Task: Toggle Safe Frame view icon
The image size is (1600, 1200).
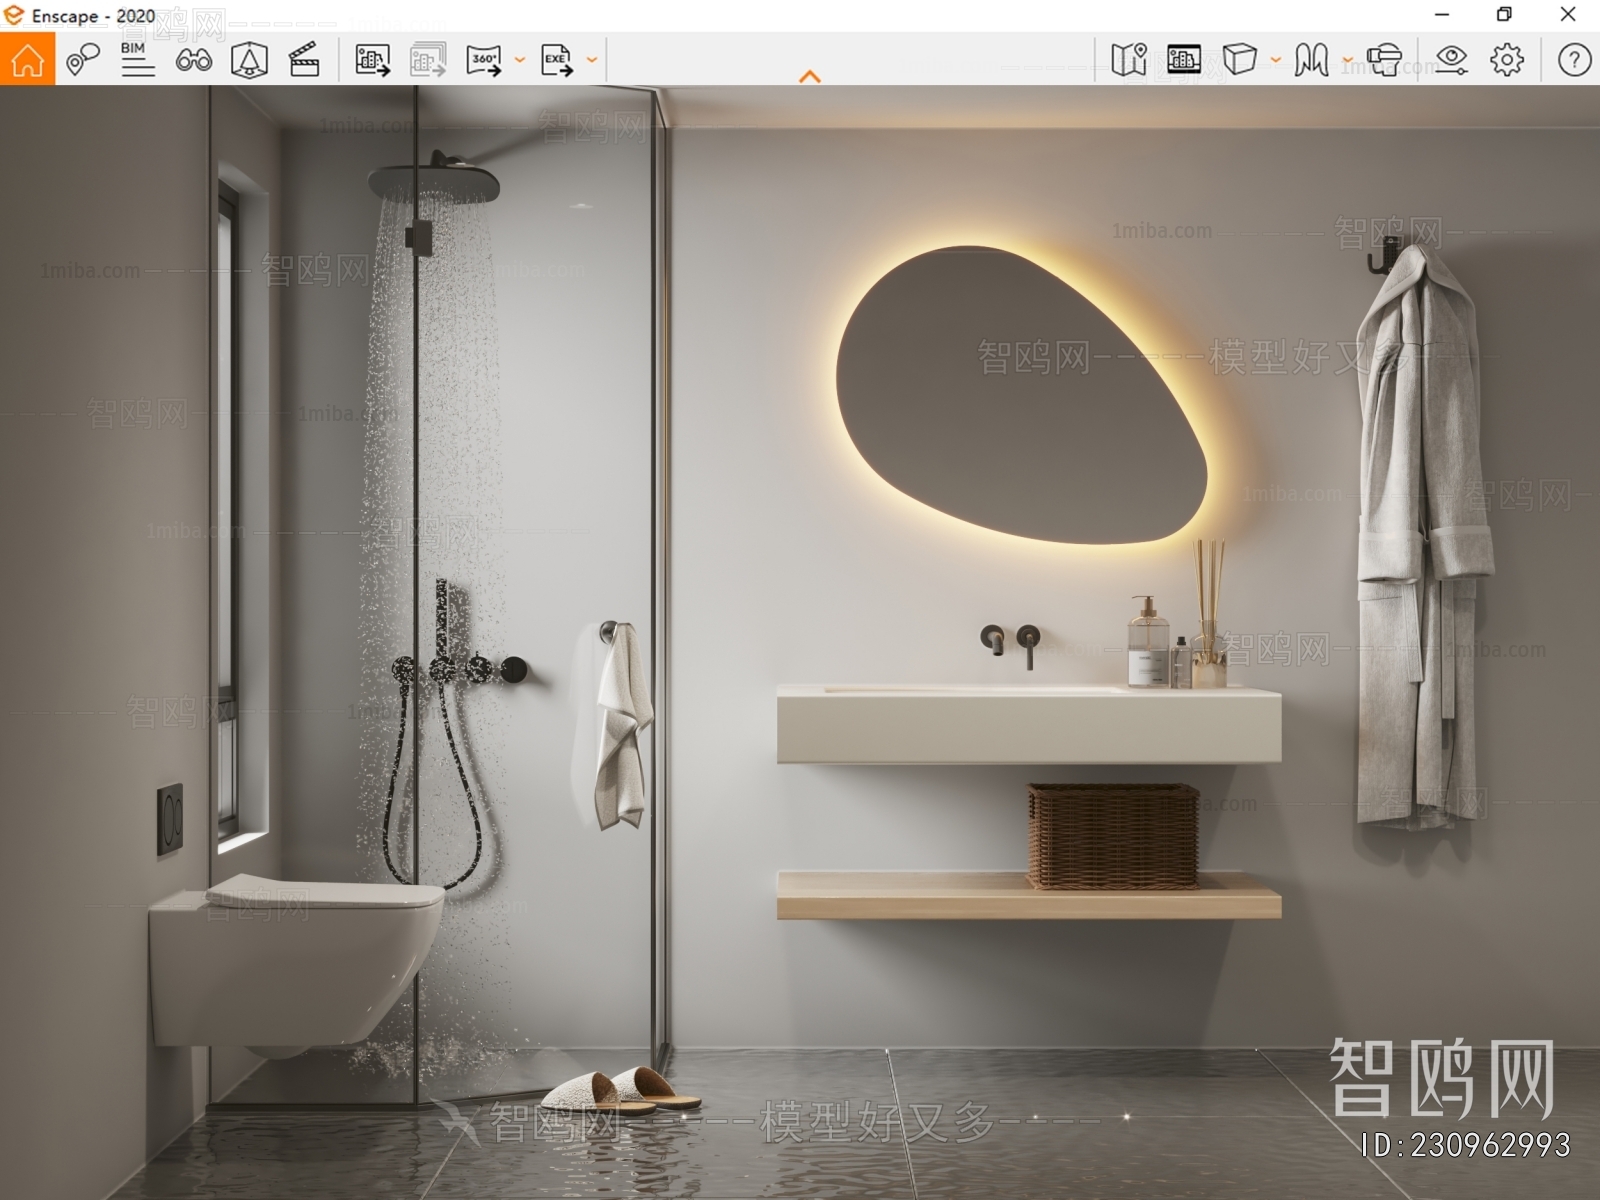Action: click(x=249, y=60)
